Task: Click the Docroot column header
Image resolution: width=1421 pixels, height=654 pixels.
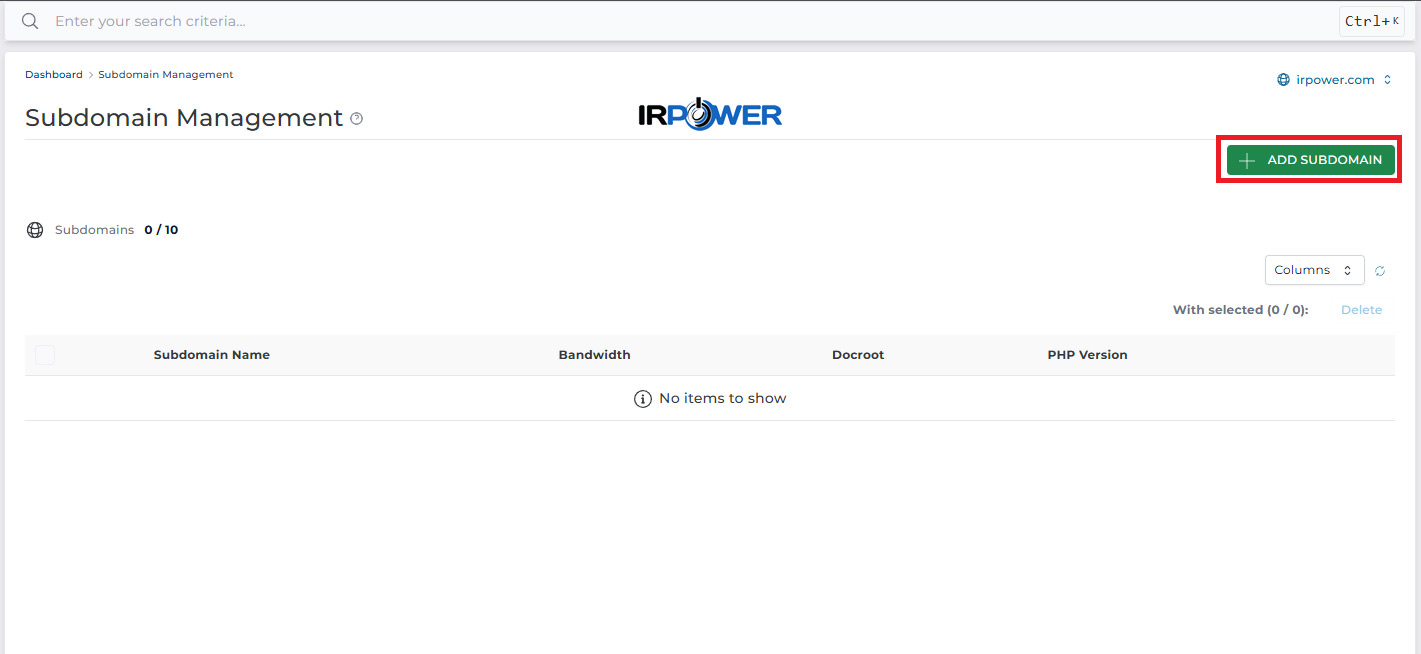Action: coord(858,355)
